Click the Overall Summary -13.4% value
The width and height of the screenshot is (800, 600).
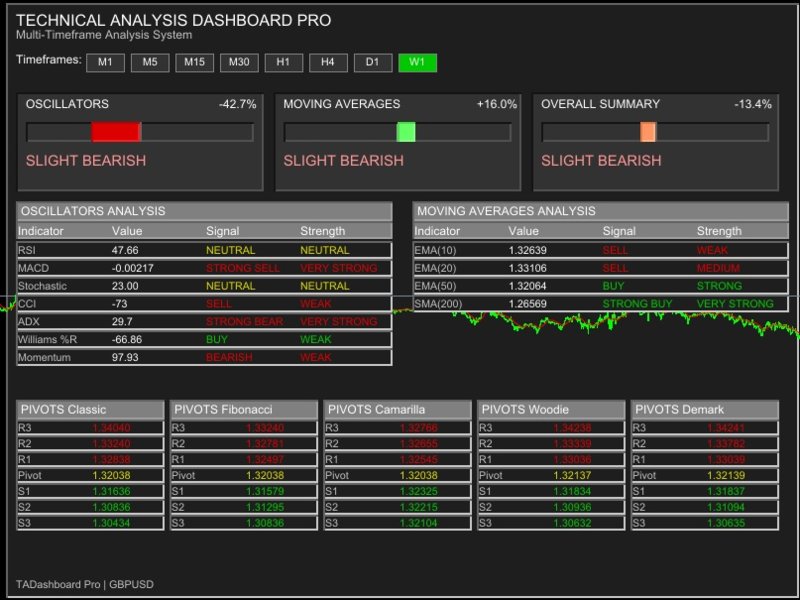753,104
